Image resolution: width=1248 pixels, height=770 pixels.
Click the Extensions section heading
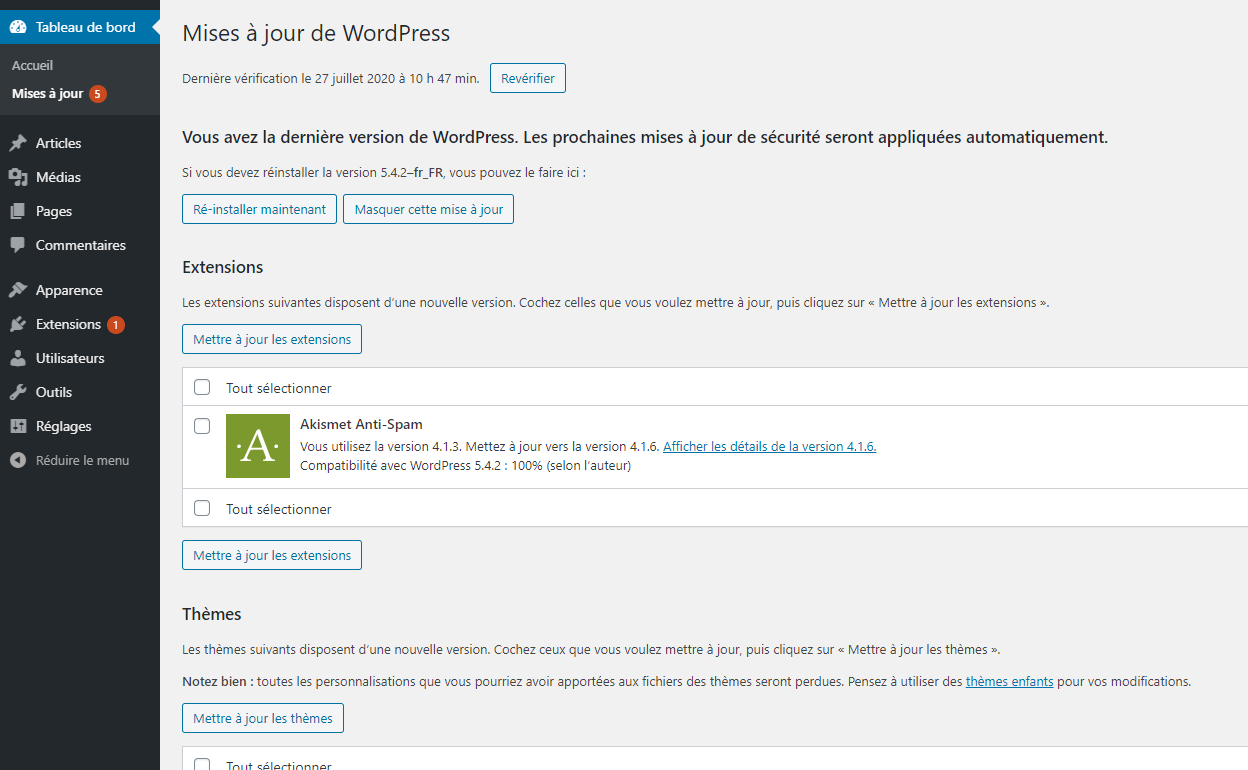223,267
